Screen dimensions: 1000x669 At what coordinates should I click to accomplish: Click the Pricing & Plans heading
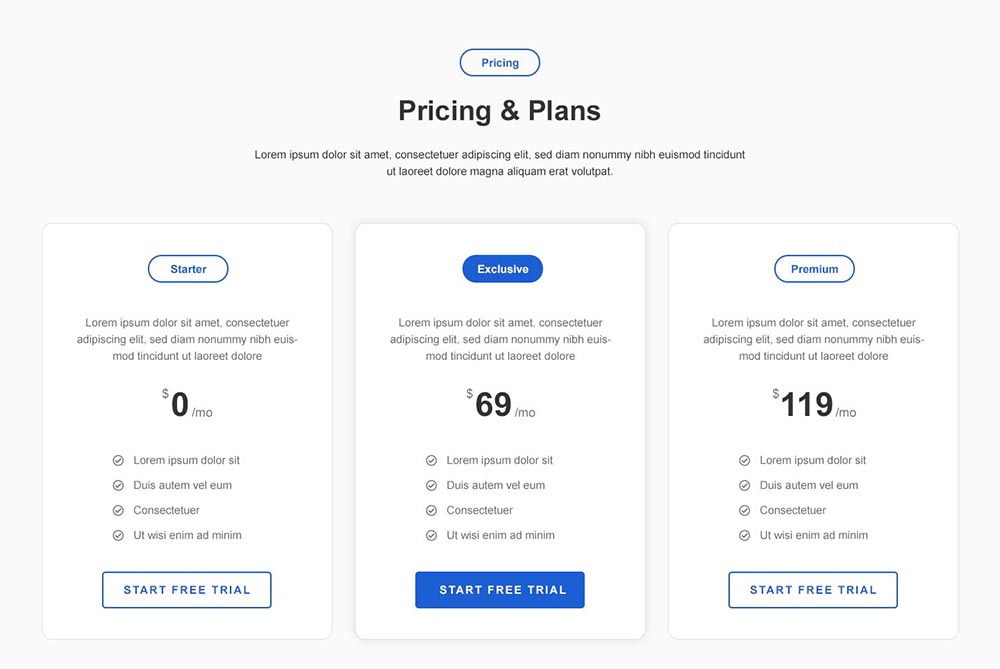(499, 111)
